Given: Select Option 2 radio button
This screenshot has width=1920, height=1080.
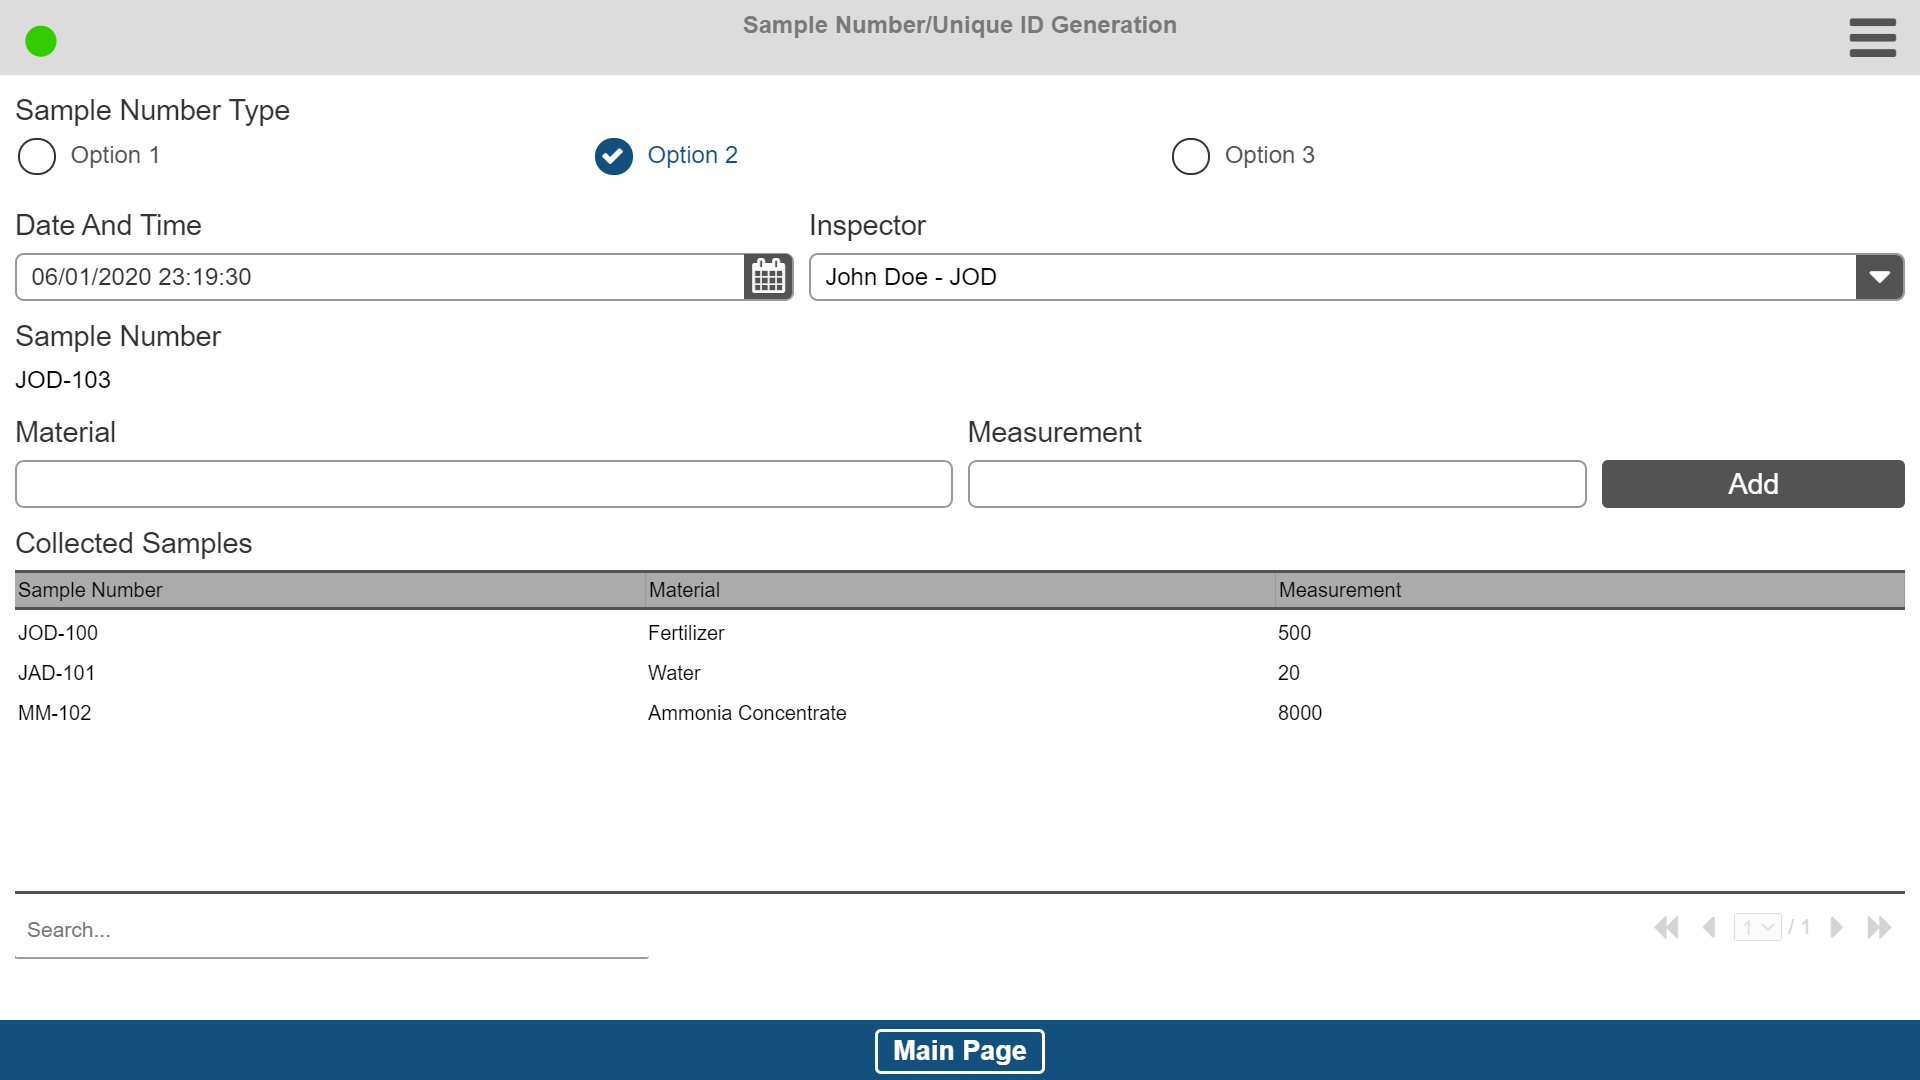Looking at the screenshot, I should [x=614, y=156].
